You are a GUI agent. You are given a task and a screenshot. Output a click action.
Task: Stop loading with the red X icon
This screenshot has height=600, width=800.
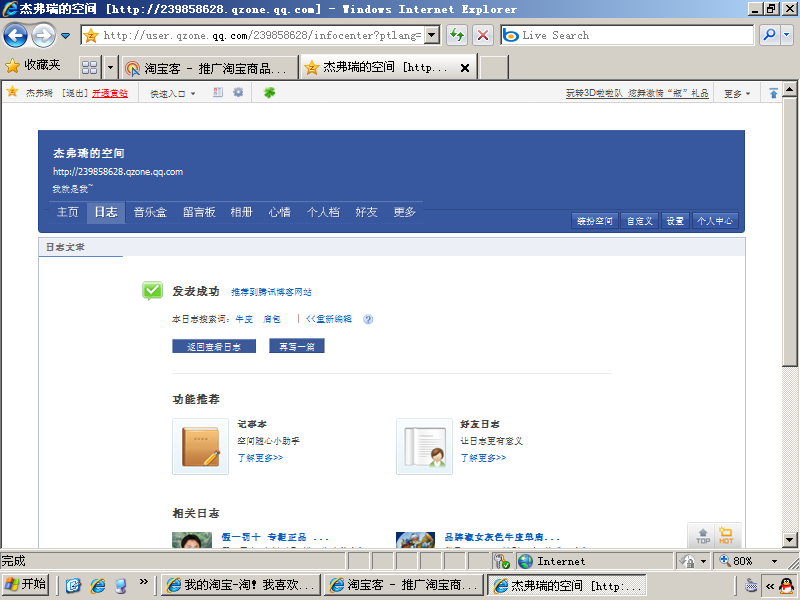tap(483, 35)
